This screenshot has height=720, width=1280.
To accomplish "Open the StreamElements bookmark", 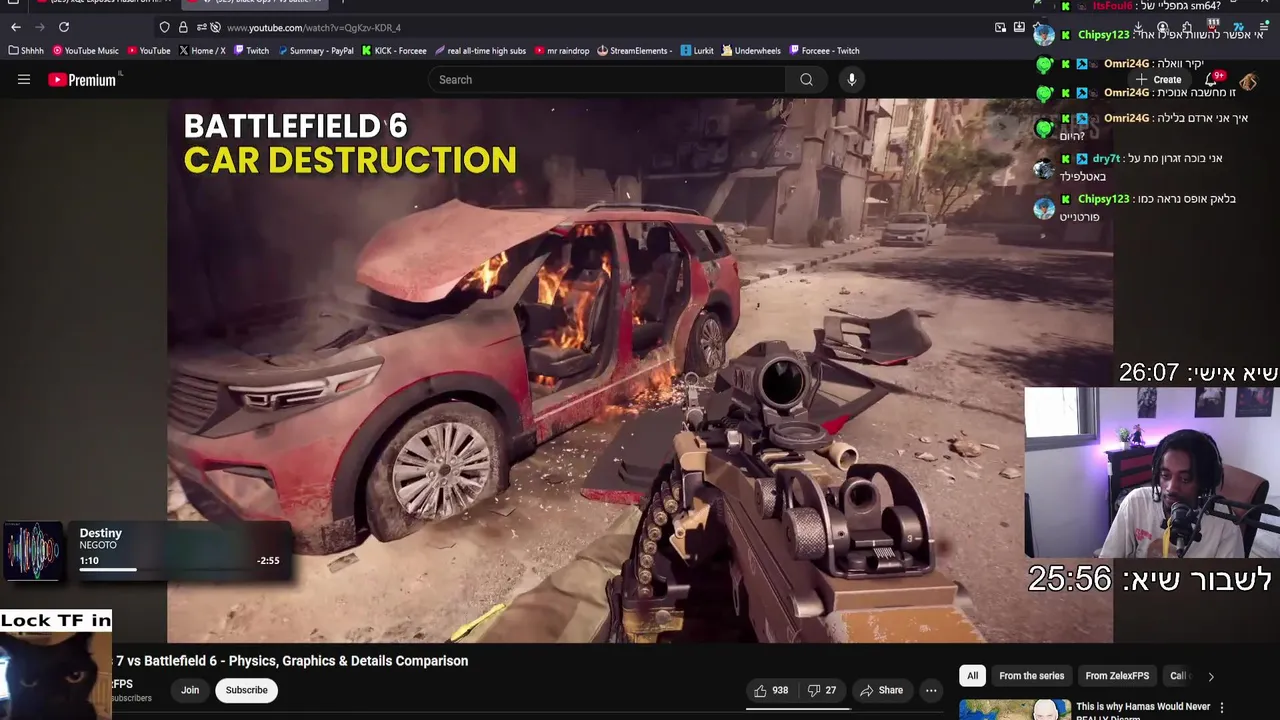I will 634,51.
